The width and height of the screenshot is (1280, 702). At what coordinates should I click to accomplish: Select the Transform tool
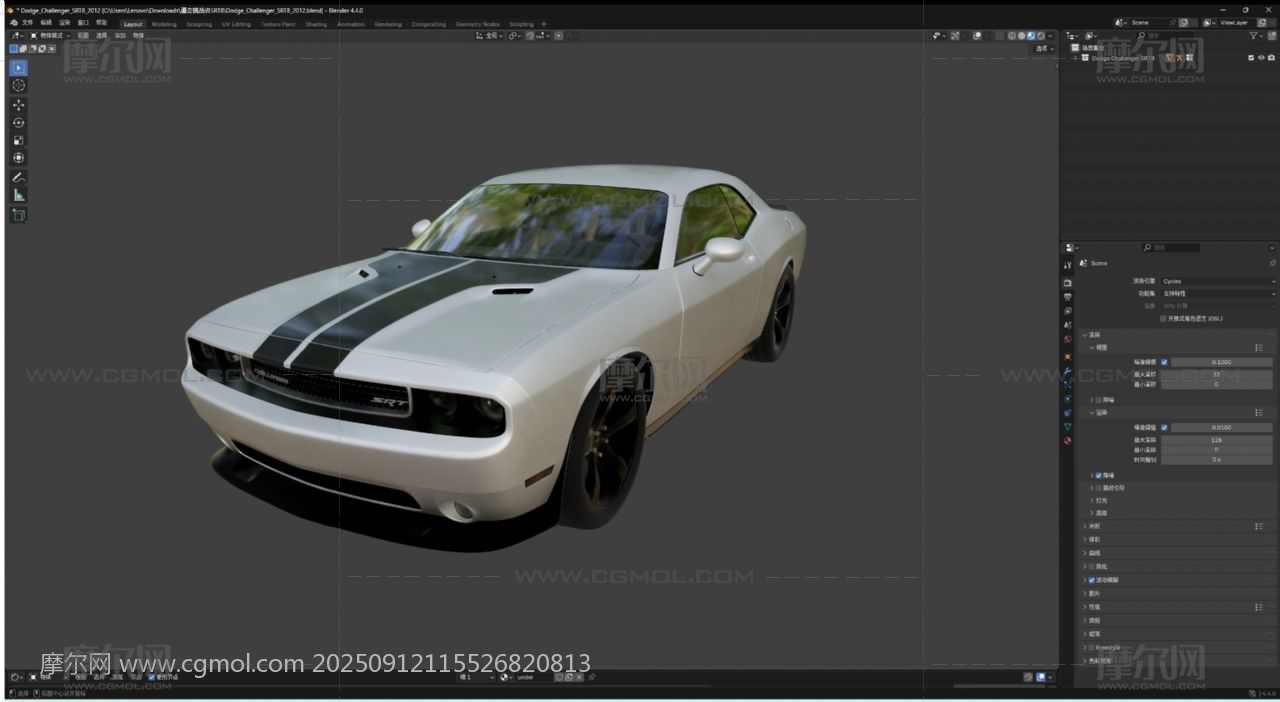(x=18, y=158)
